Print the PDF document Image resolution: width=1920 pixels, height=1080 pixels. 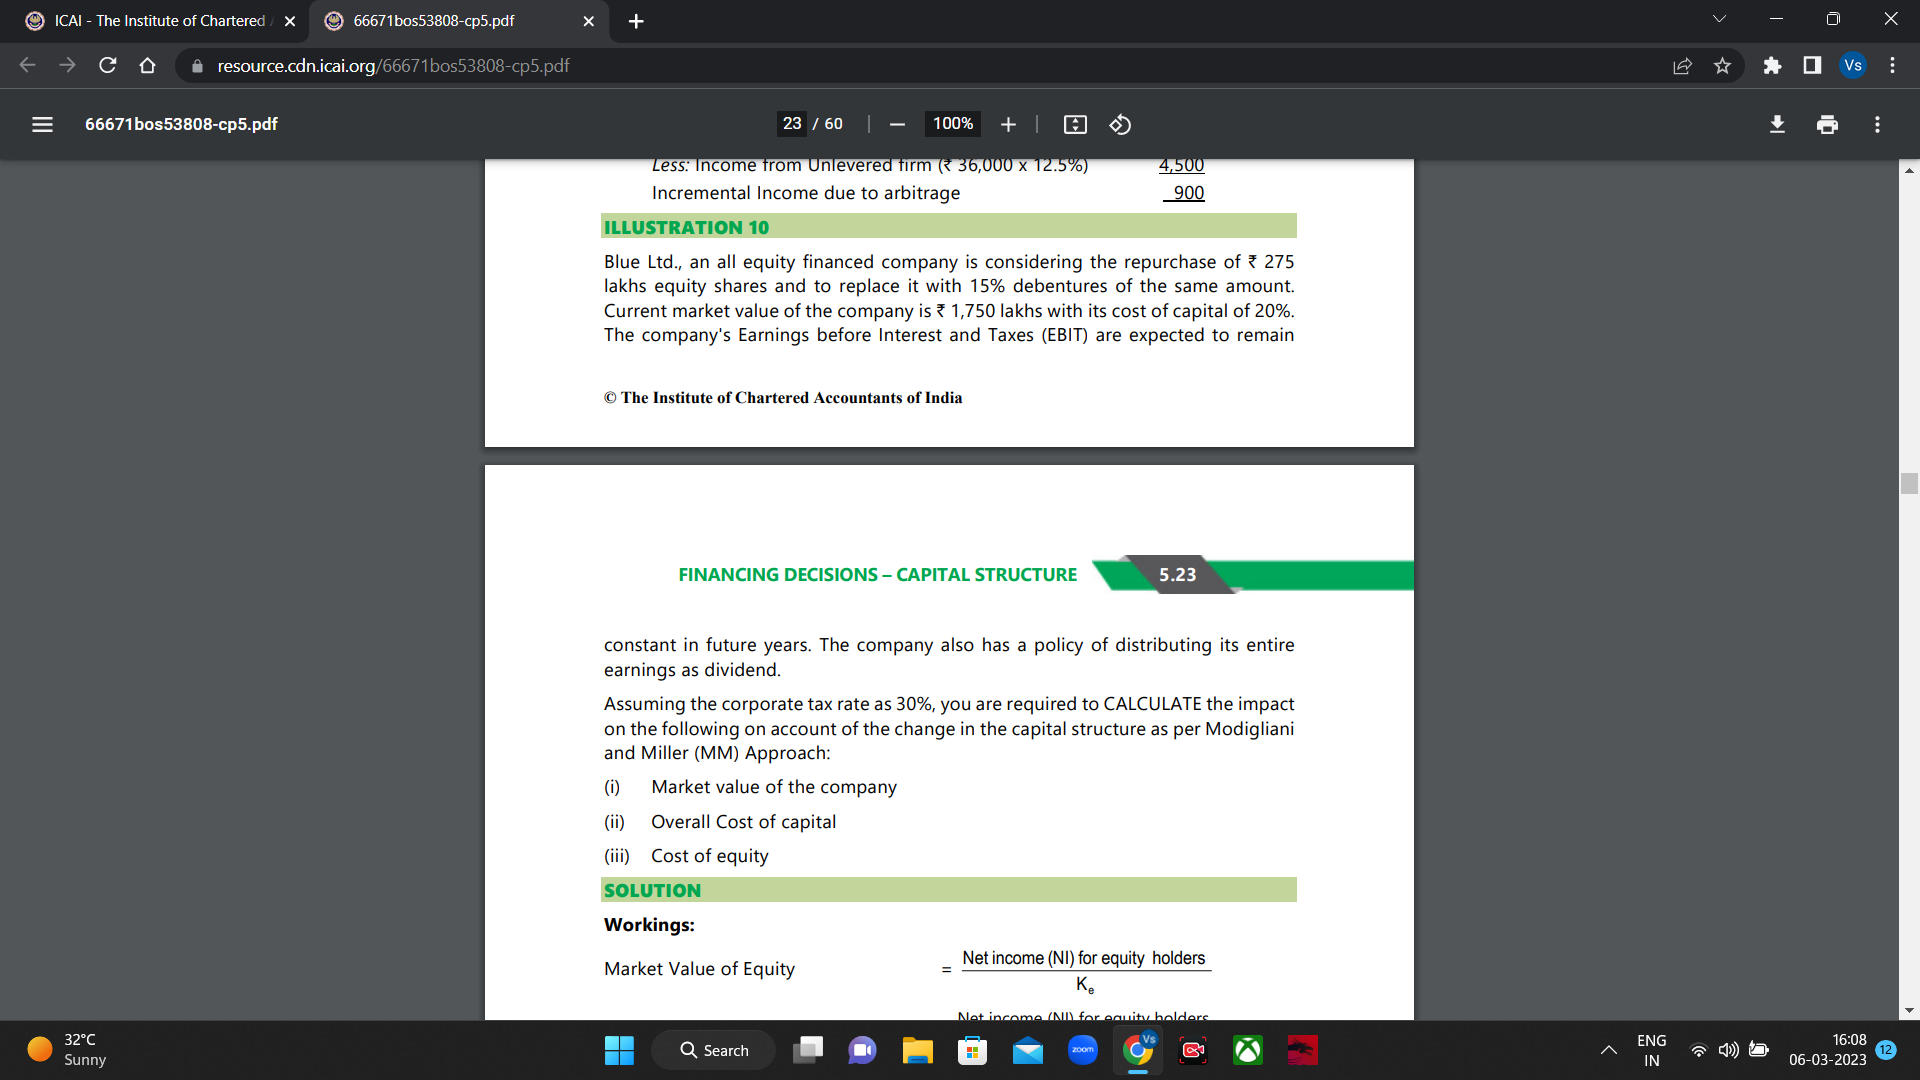point(1827,124)
